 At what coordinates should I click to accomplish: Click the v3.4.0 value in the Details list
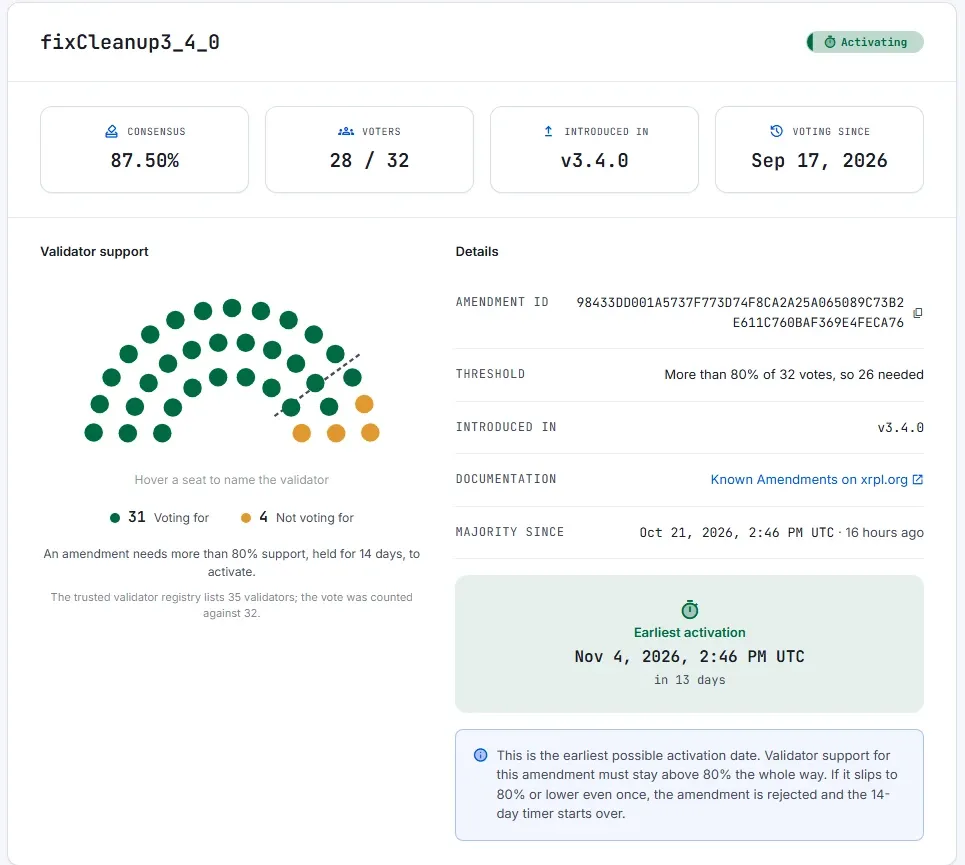[x=900, y=428]
